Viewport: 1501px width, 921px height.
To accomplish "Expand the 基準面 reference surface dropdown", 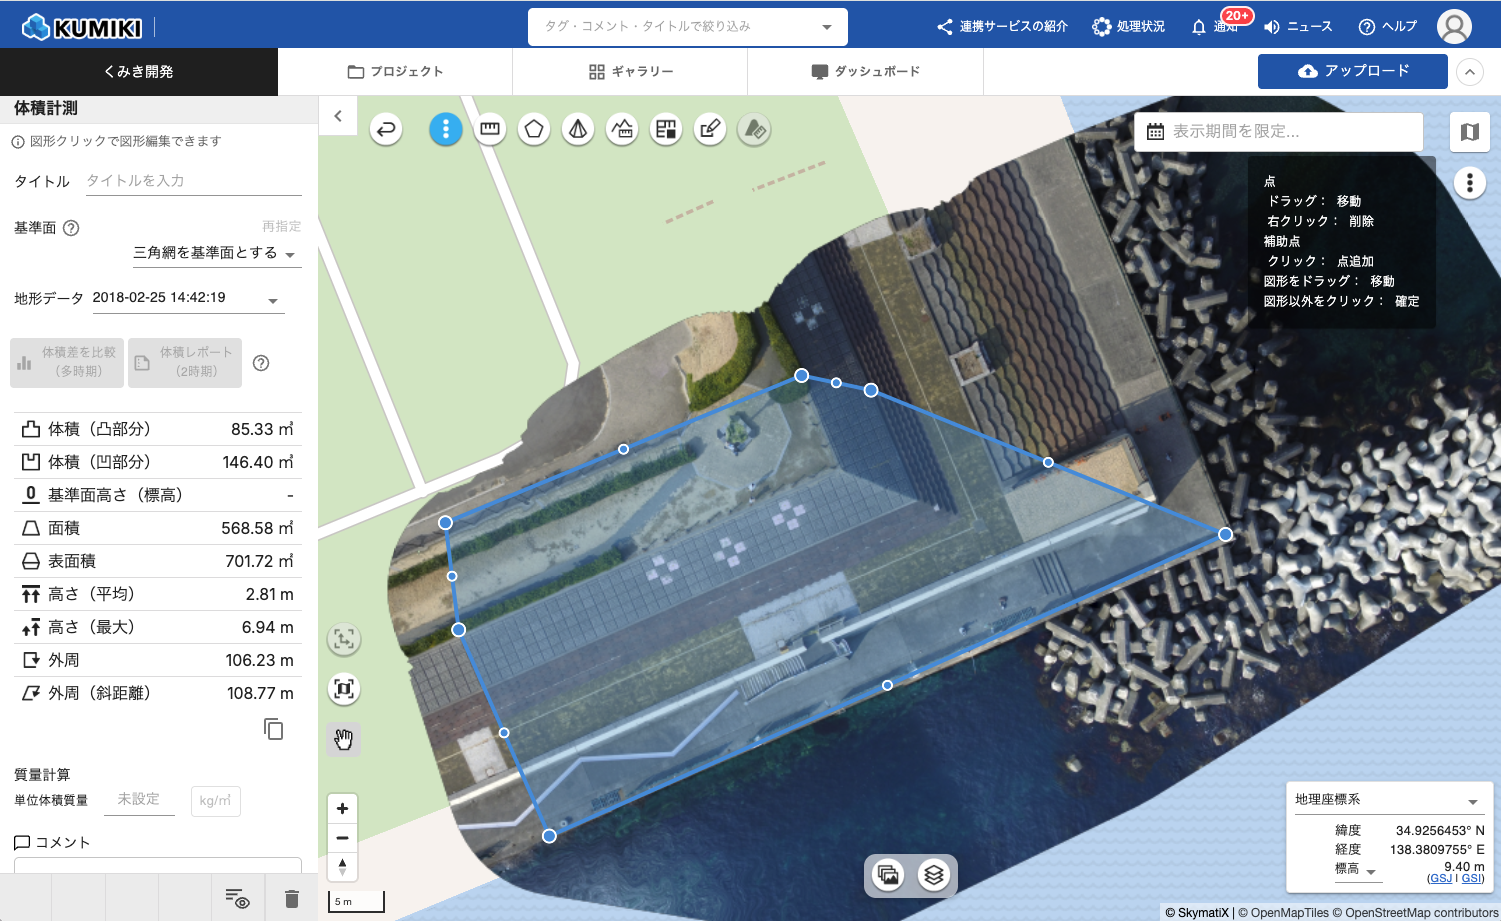I will 216,254.
